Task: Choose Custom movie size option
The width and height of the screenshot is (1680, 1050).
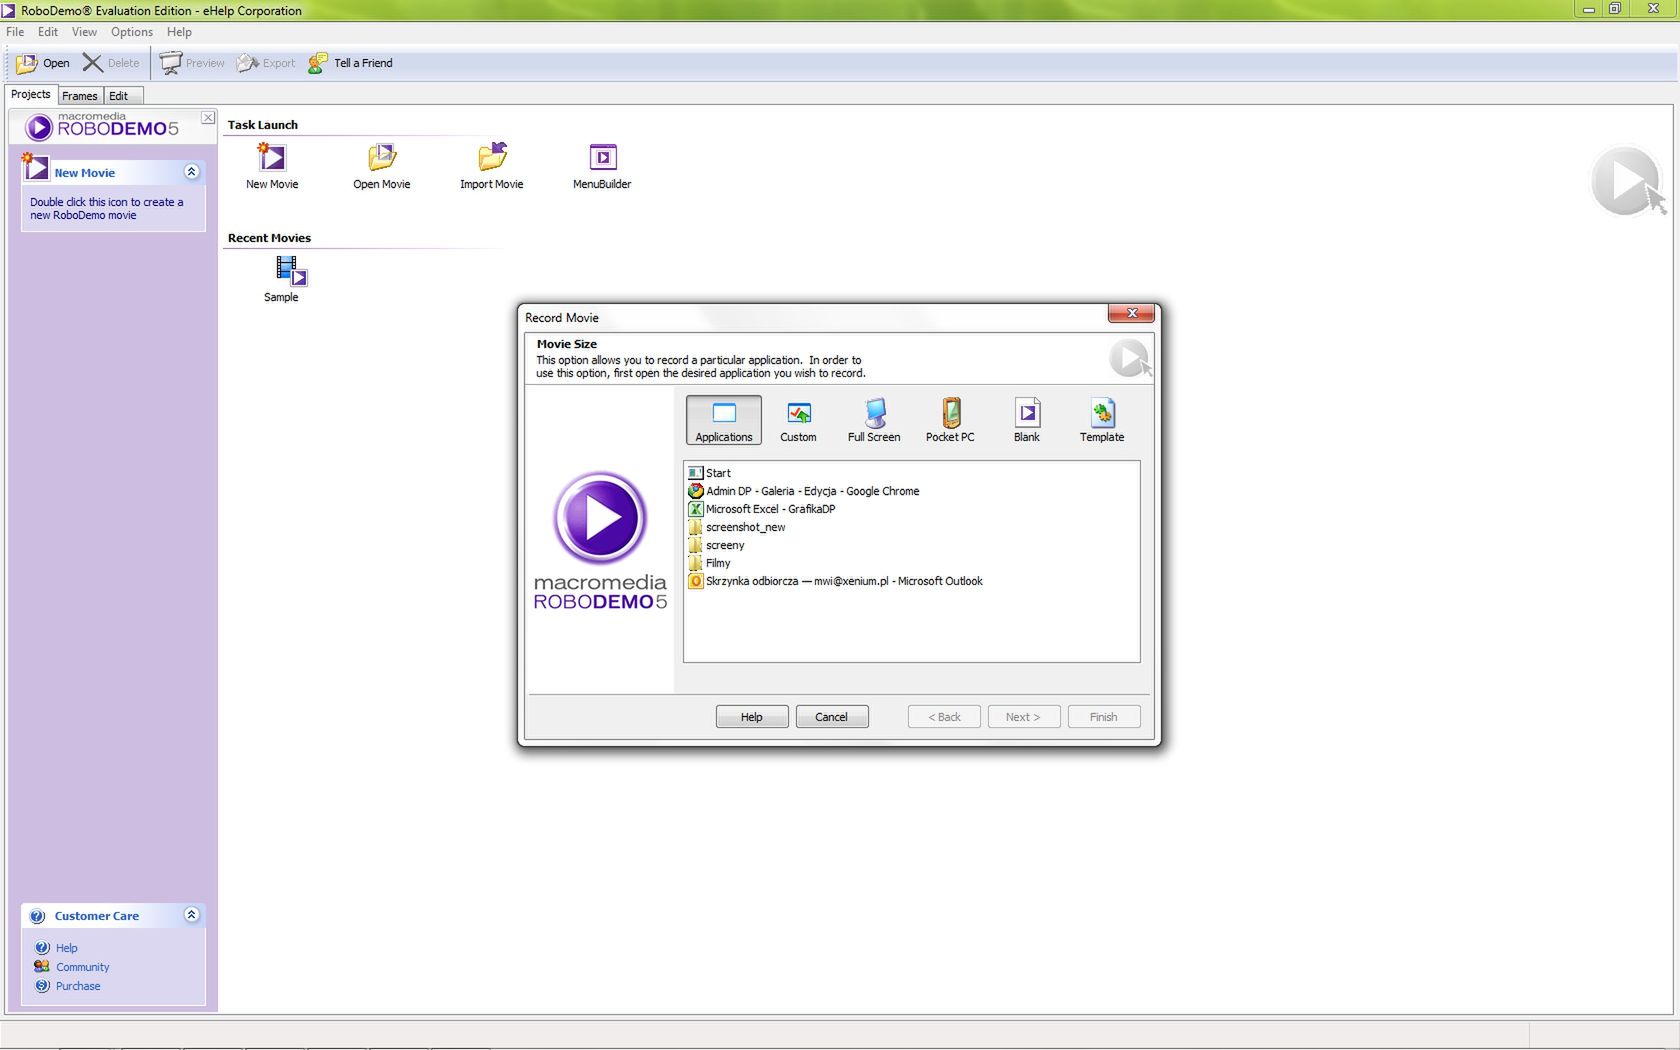Action: pyautogui.click(x=798, y=420)
